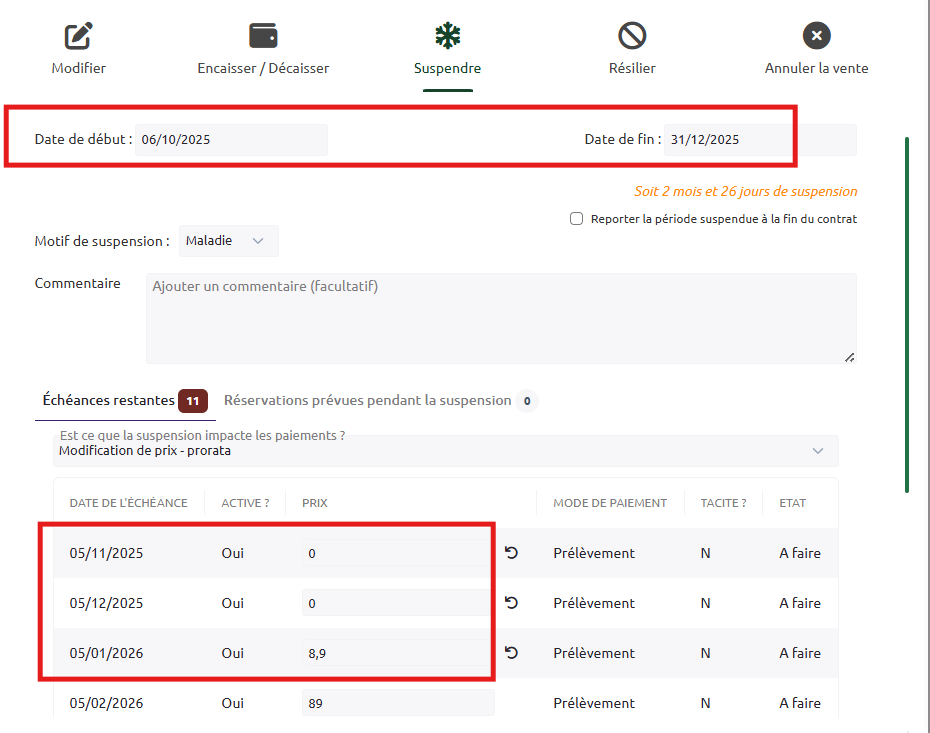Open the Encaisser / Décaisser tab label
The image size is (930, 733).
[x=263, y=68]
